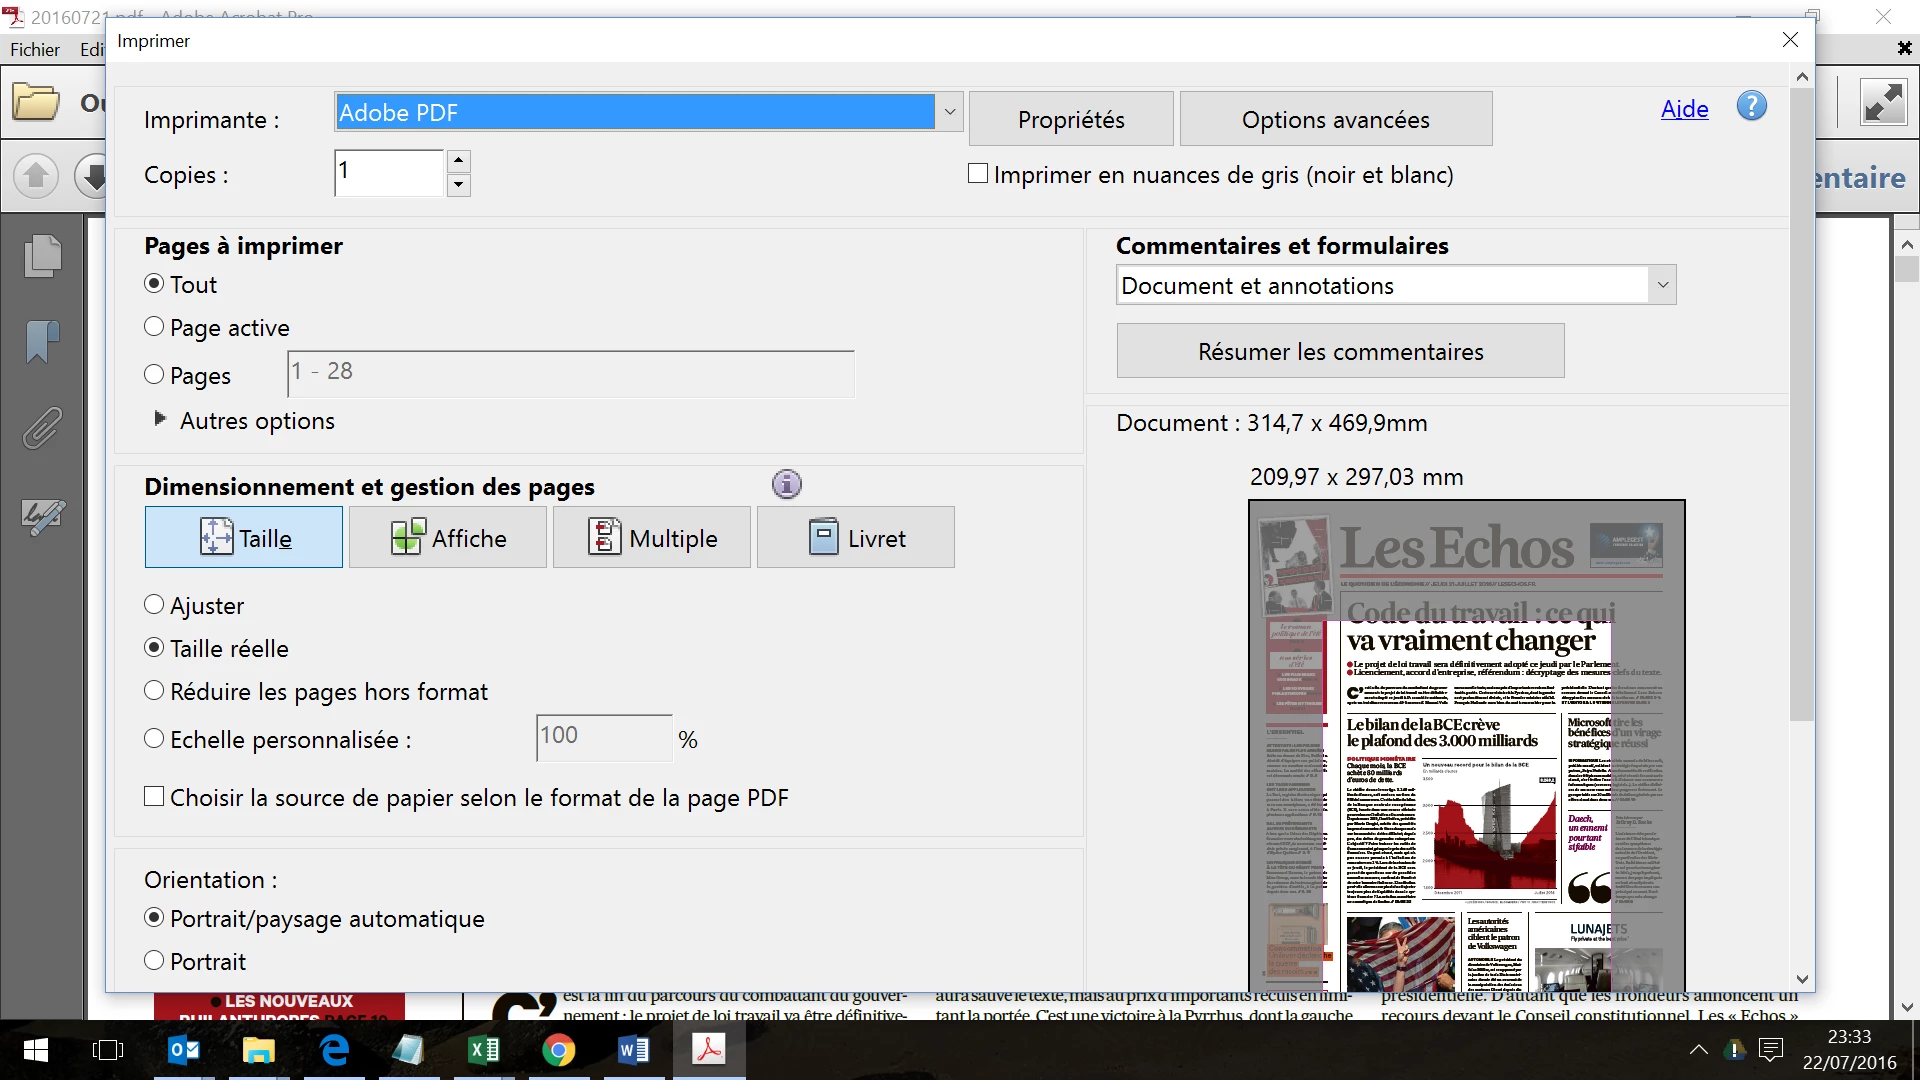Open Google Chrome from the taskbar
Viewport: 1920px width, 1080px height.
point(558,1050)
